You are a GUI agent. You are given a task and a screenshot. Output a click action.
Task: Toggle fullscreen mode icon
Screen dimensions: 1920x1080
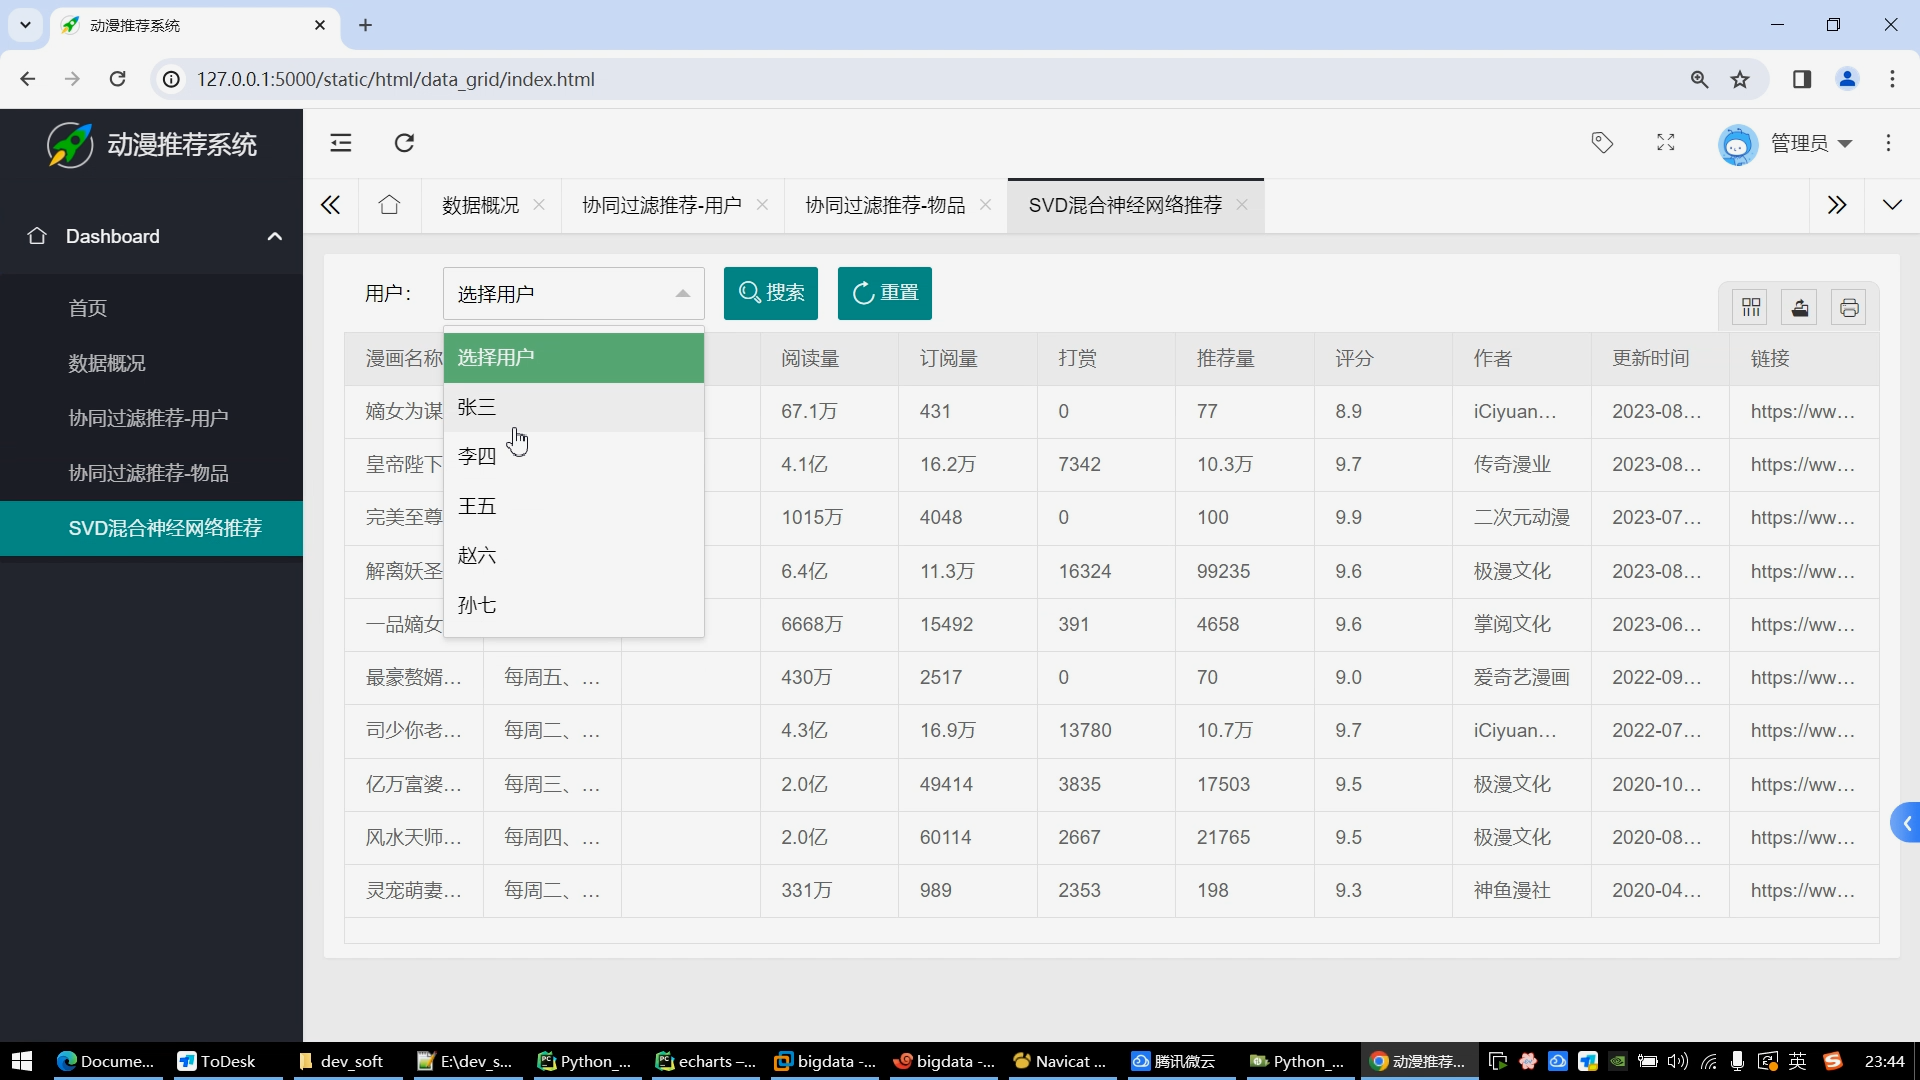pos(1665,143)
